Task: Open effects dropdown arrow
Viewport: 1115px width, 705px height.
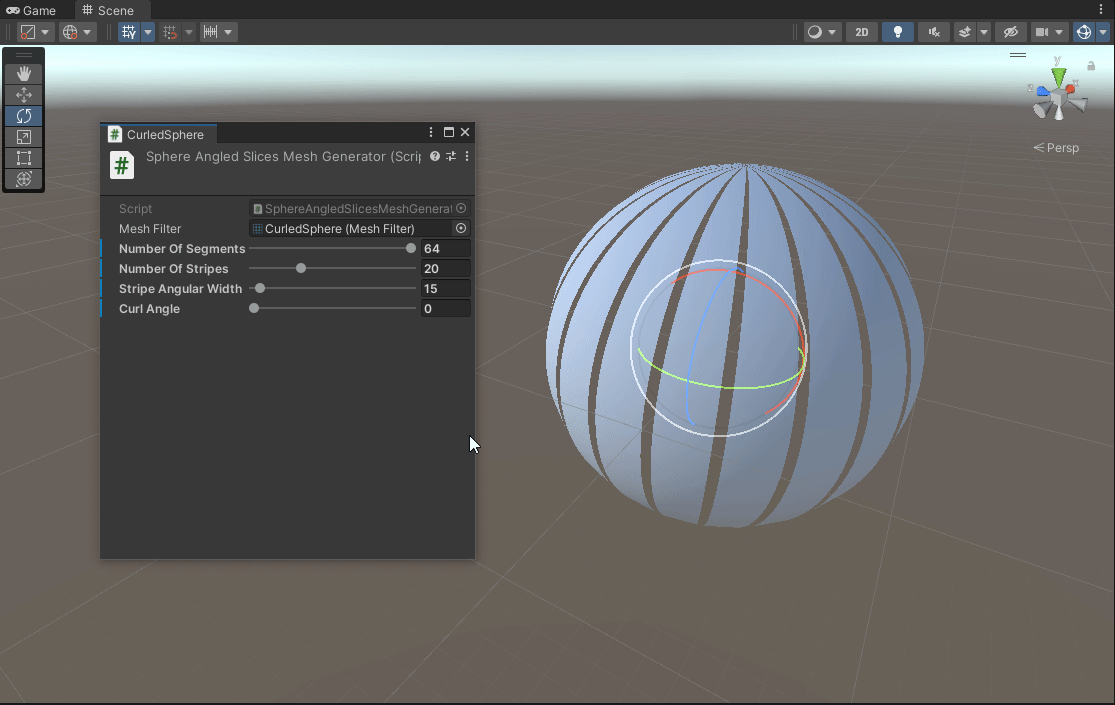Action: coord(983,32)
